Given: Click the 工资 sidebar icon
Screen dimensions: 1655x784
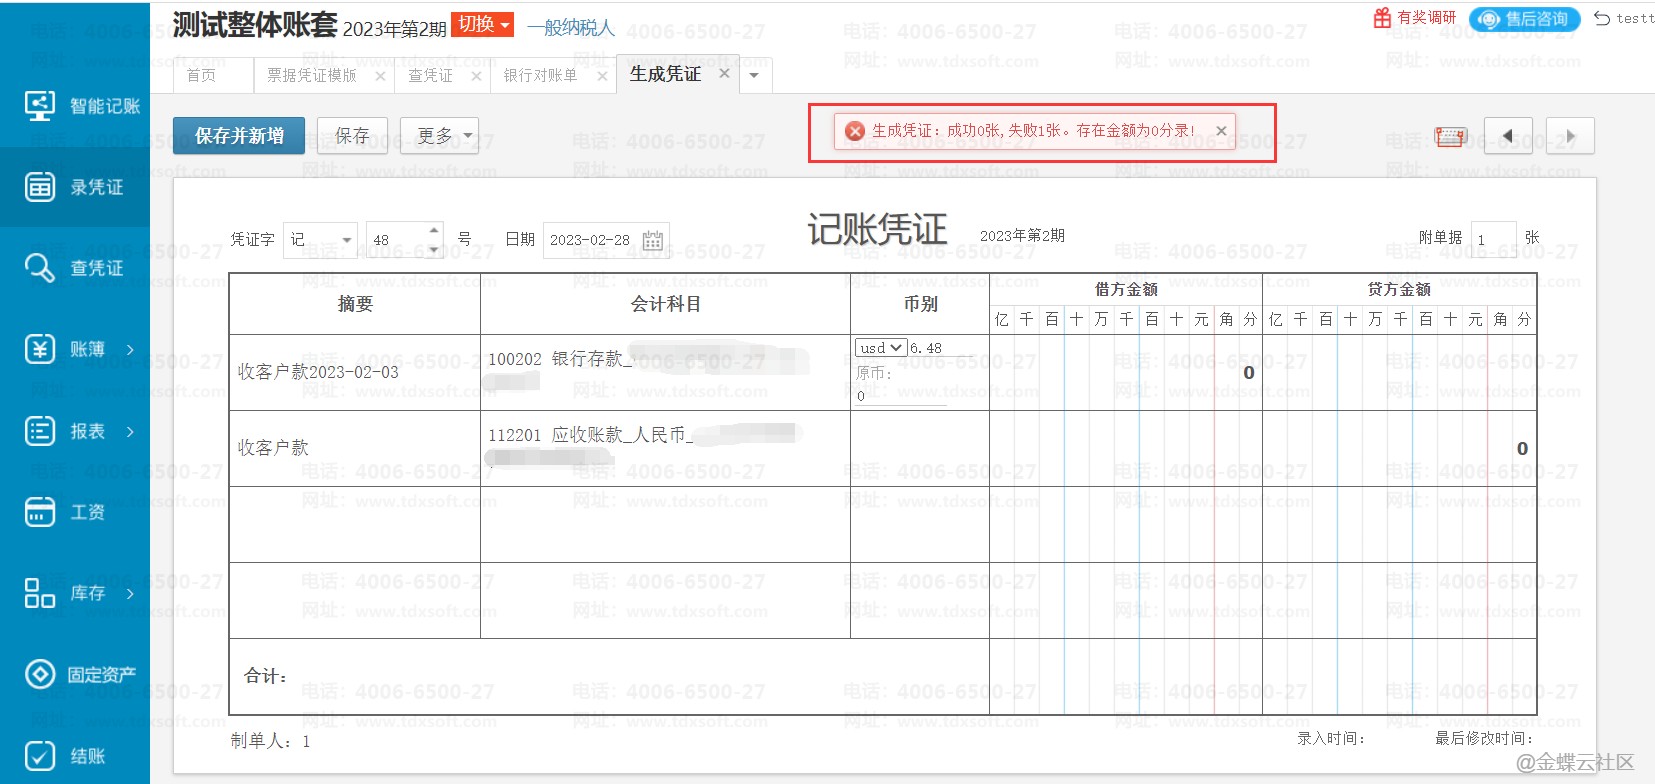Looking at the screenshot, I should click(40, 512).
